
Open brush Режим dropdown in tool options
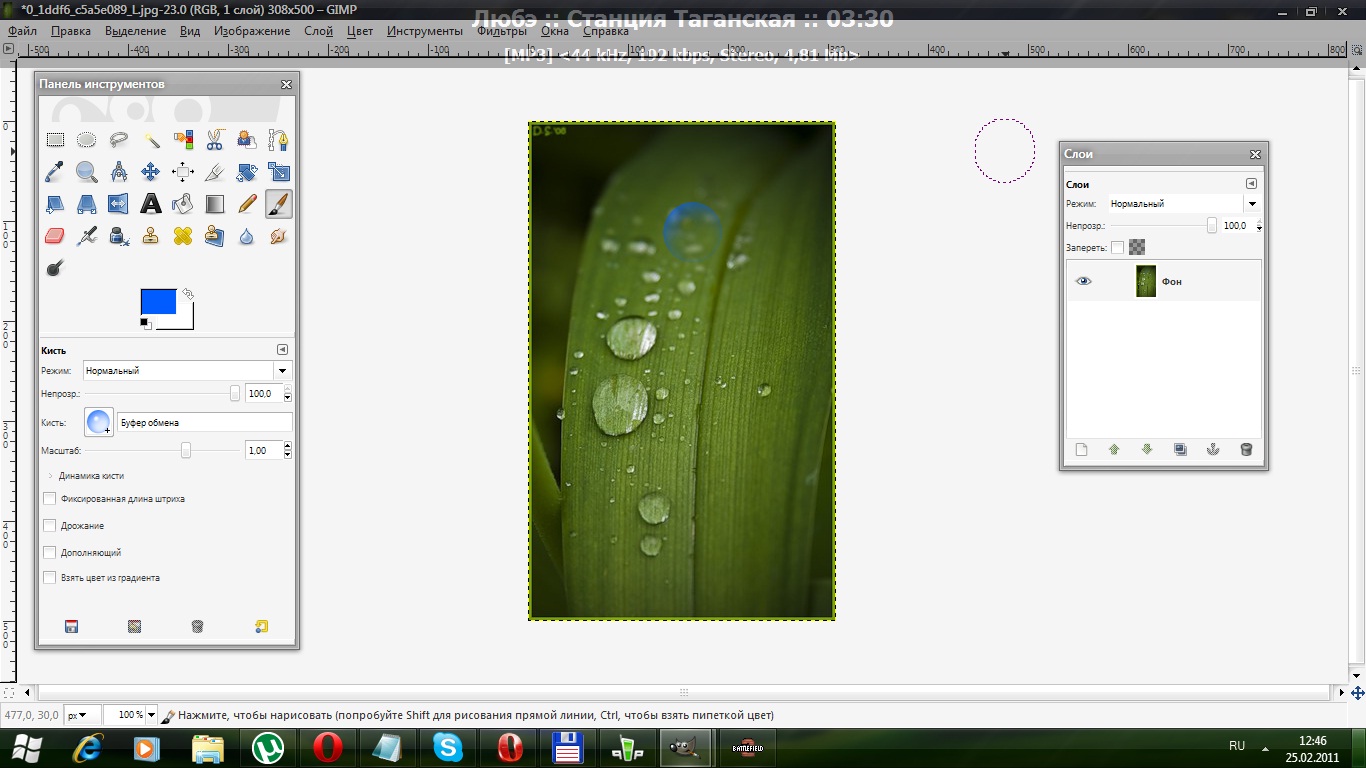187,371
